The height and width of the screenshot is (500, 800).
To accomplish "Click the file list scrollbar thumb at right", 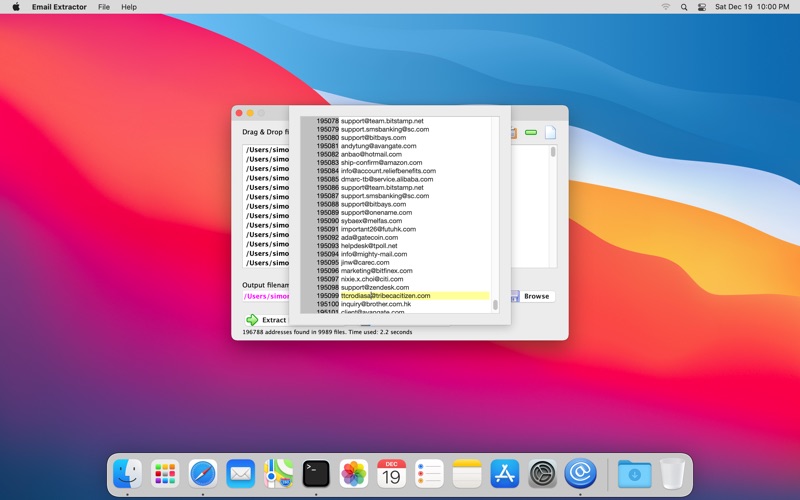I will pos(553,152).
